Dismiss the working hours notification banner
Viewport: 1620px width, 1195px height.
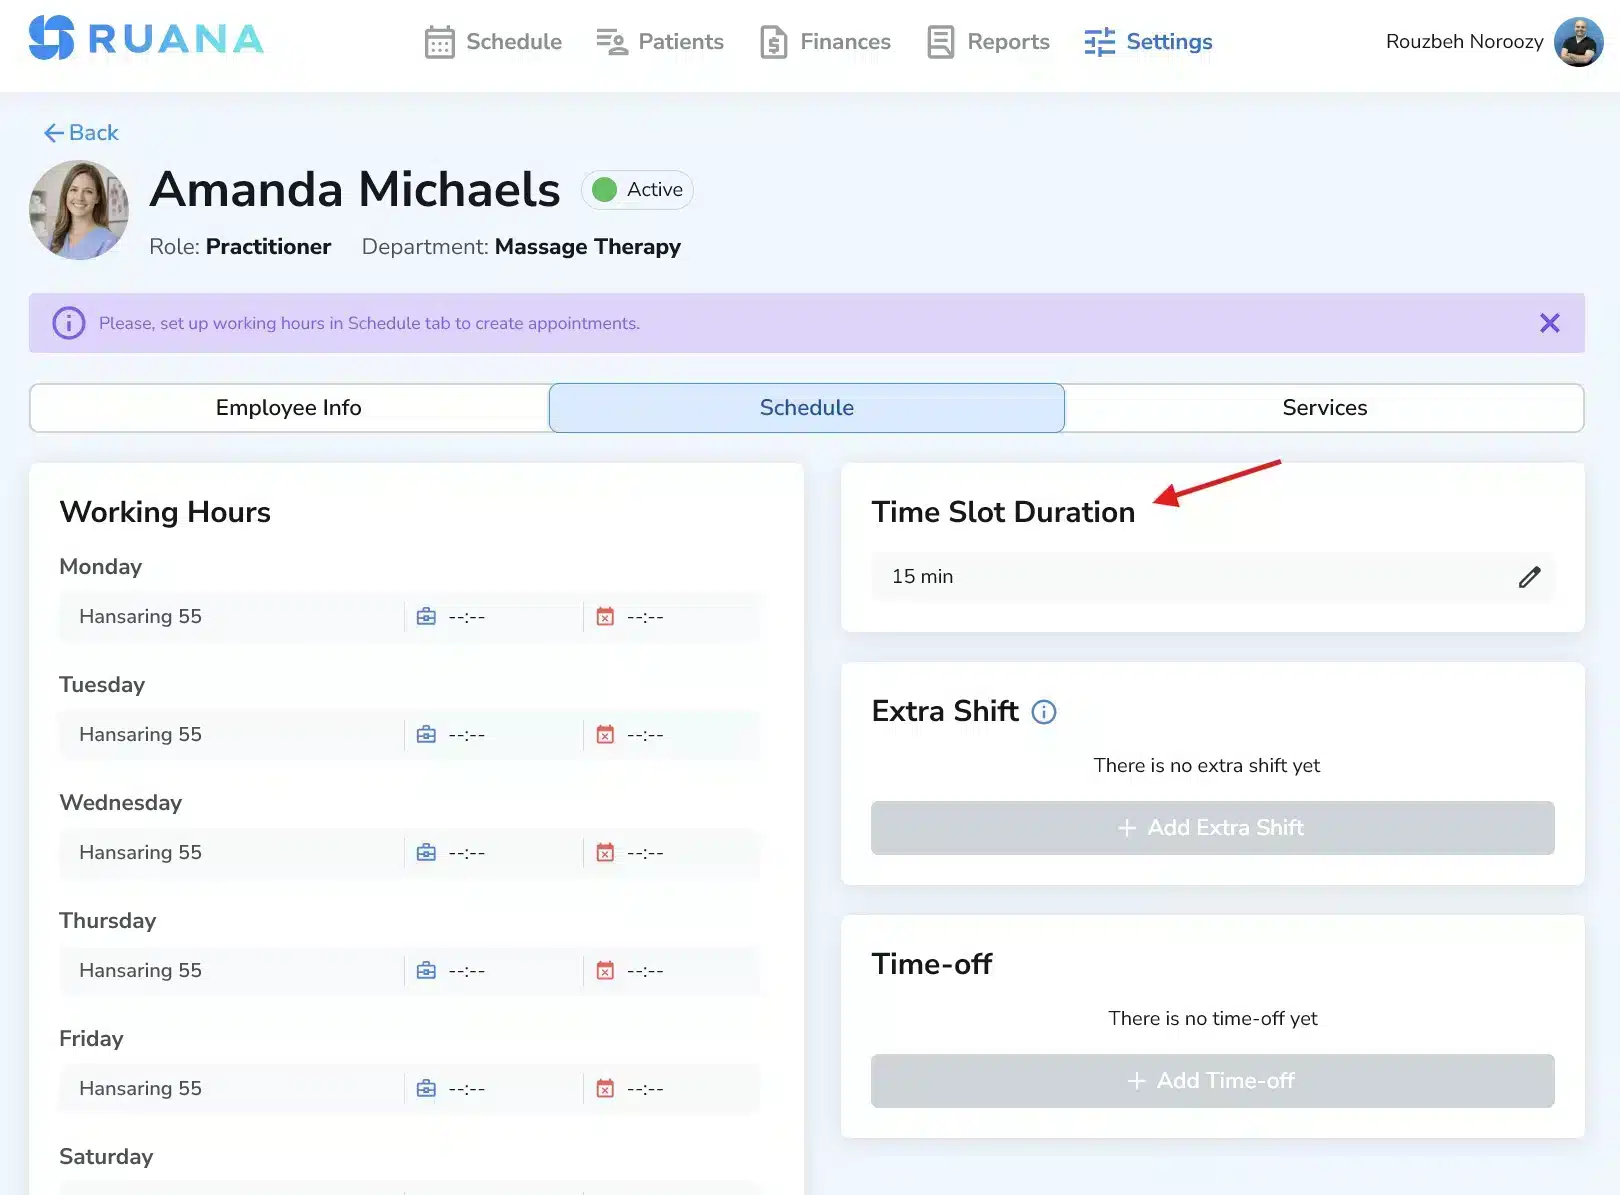(1550, 322)
